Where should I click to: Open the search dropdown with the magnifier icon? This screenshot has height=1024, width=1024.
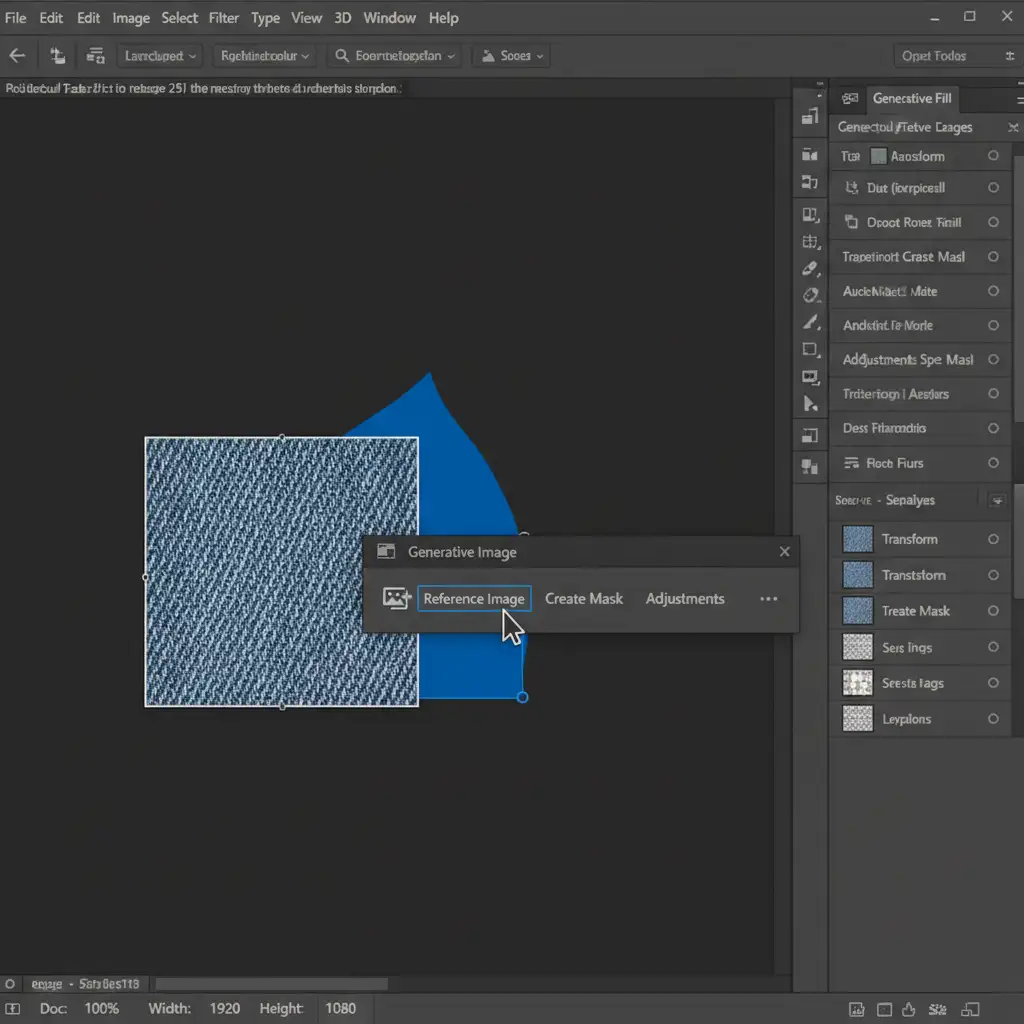[x=395, y=56]
